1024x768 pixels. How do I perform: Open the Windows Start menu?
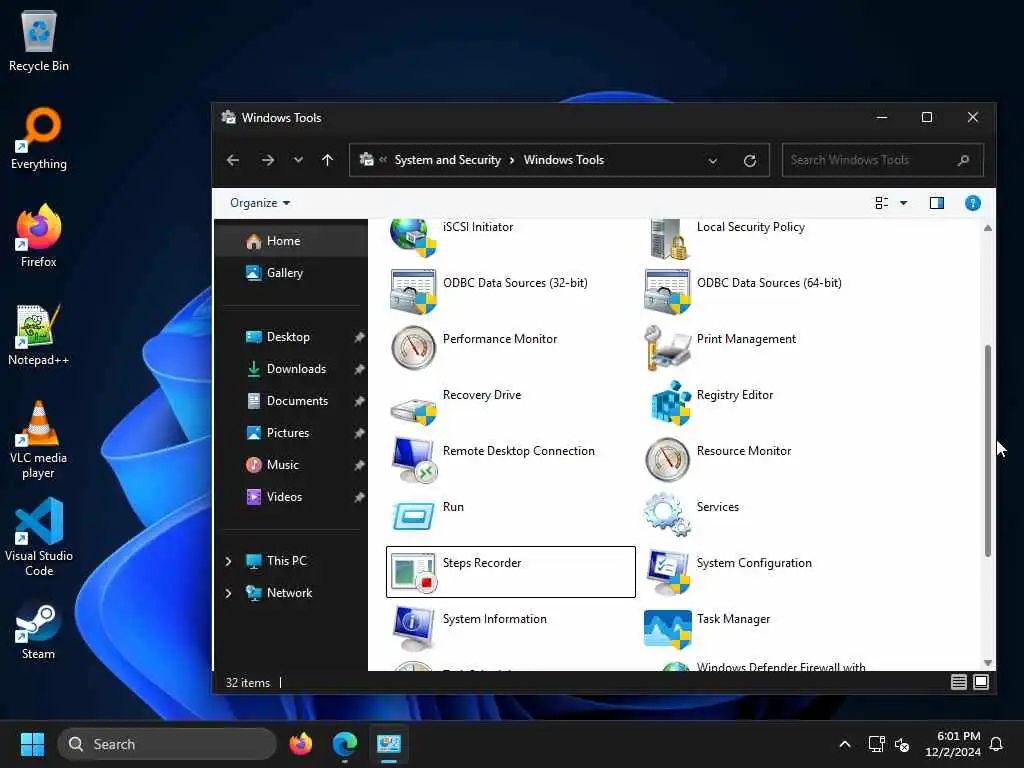point(32,744)
